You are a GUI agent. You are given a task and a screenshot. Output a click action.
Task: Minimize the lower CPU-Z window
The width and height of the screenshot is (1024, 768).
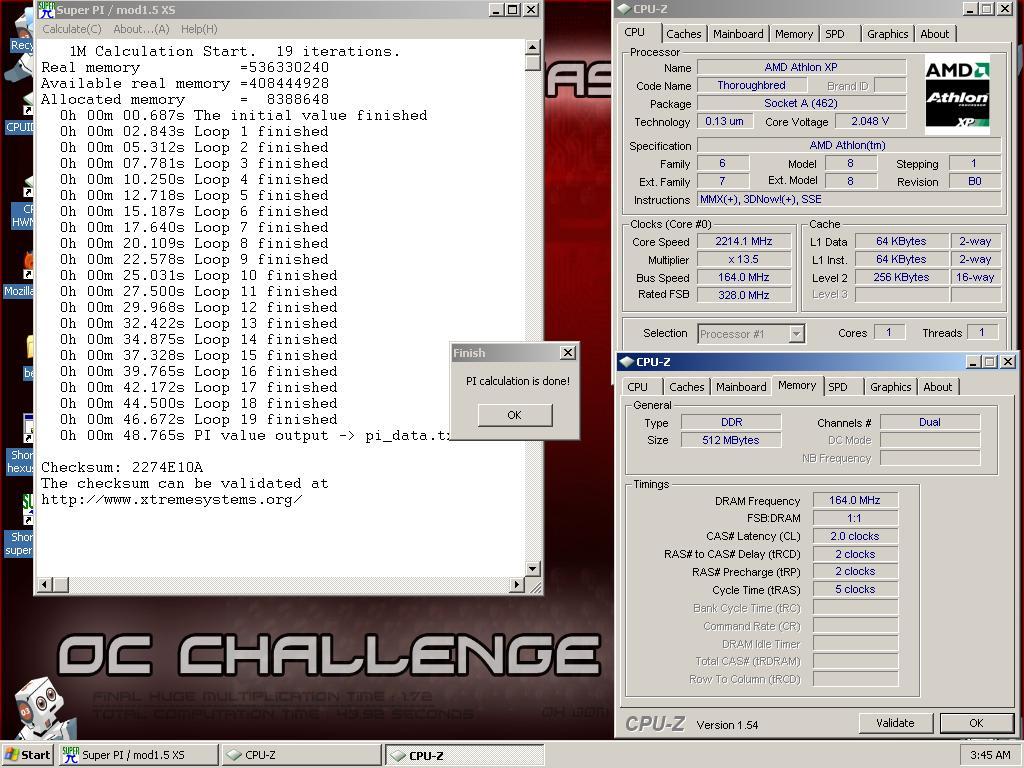click(x=974, y=362)
